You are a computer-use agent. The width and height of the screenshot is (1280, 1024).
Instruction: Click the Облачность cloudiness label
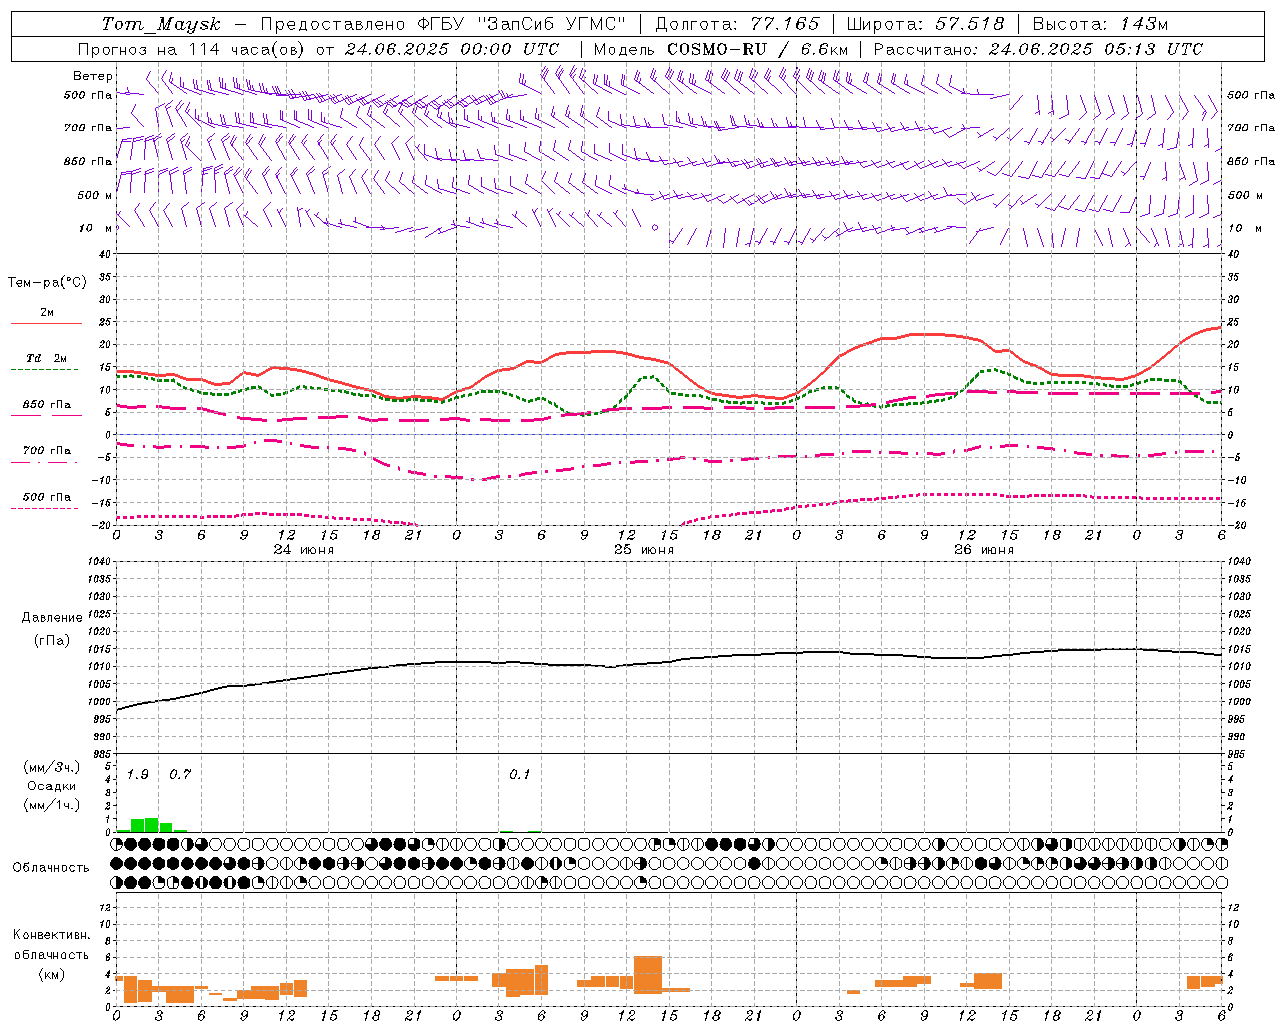[51, 868]
